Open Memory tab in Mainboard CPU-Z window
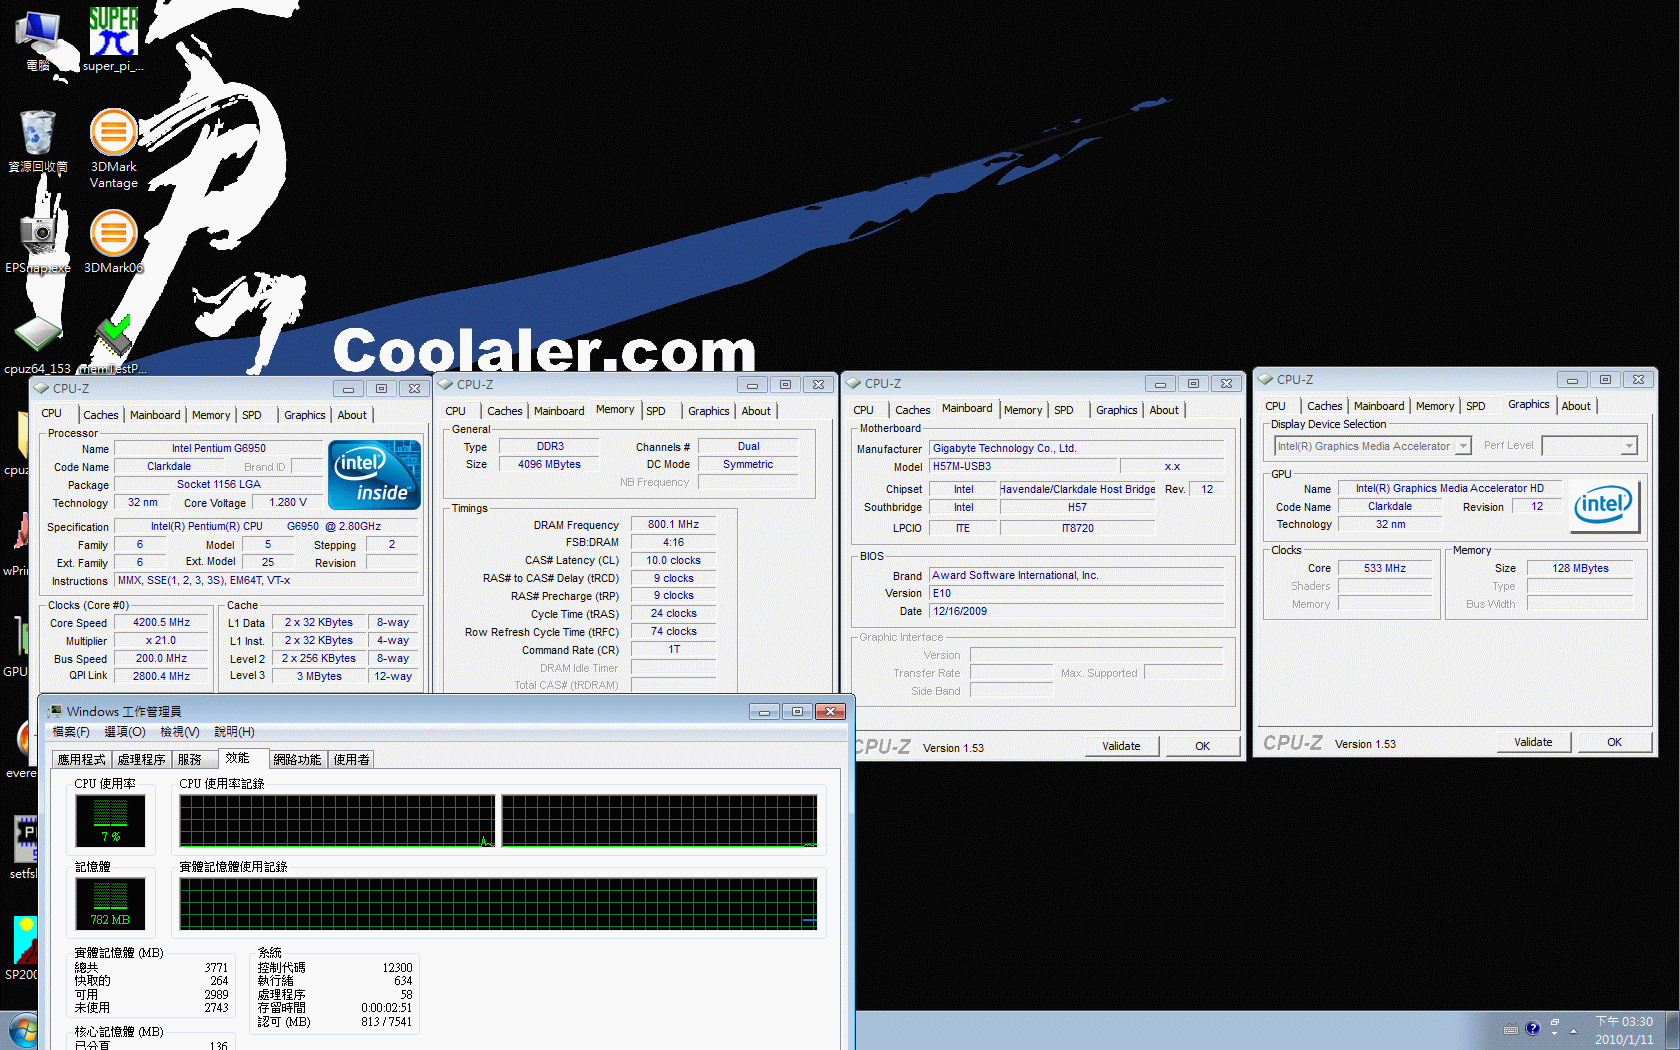The image size is (1680, 1050). (1023, 410)
